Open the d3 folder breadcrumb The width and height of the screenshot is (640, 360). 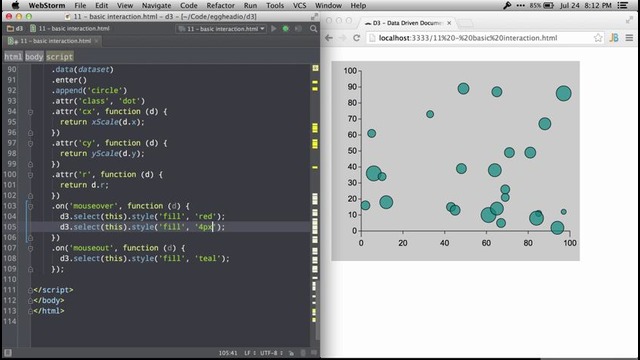[x=15, y=29]
